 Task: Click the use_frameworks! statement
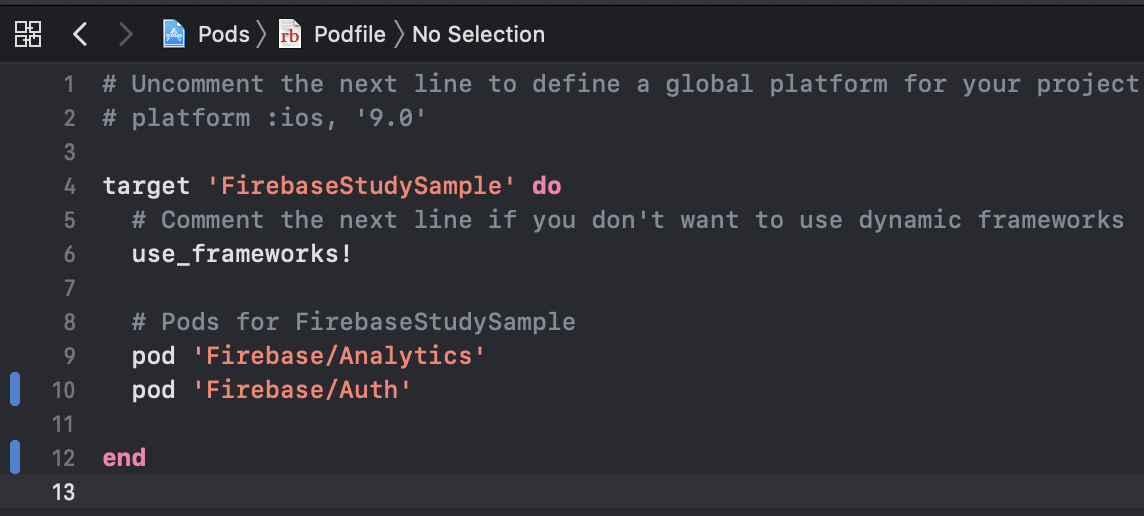click(x=242, y=255)
